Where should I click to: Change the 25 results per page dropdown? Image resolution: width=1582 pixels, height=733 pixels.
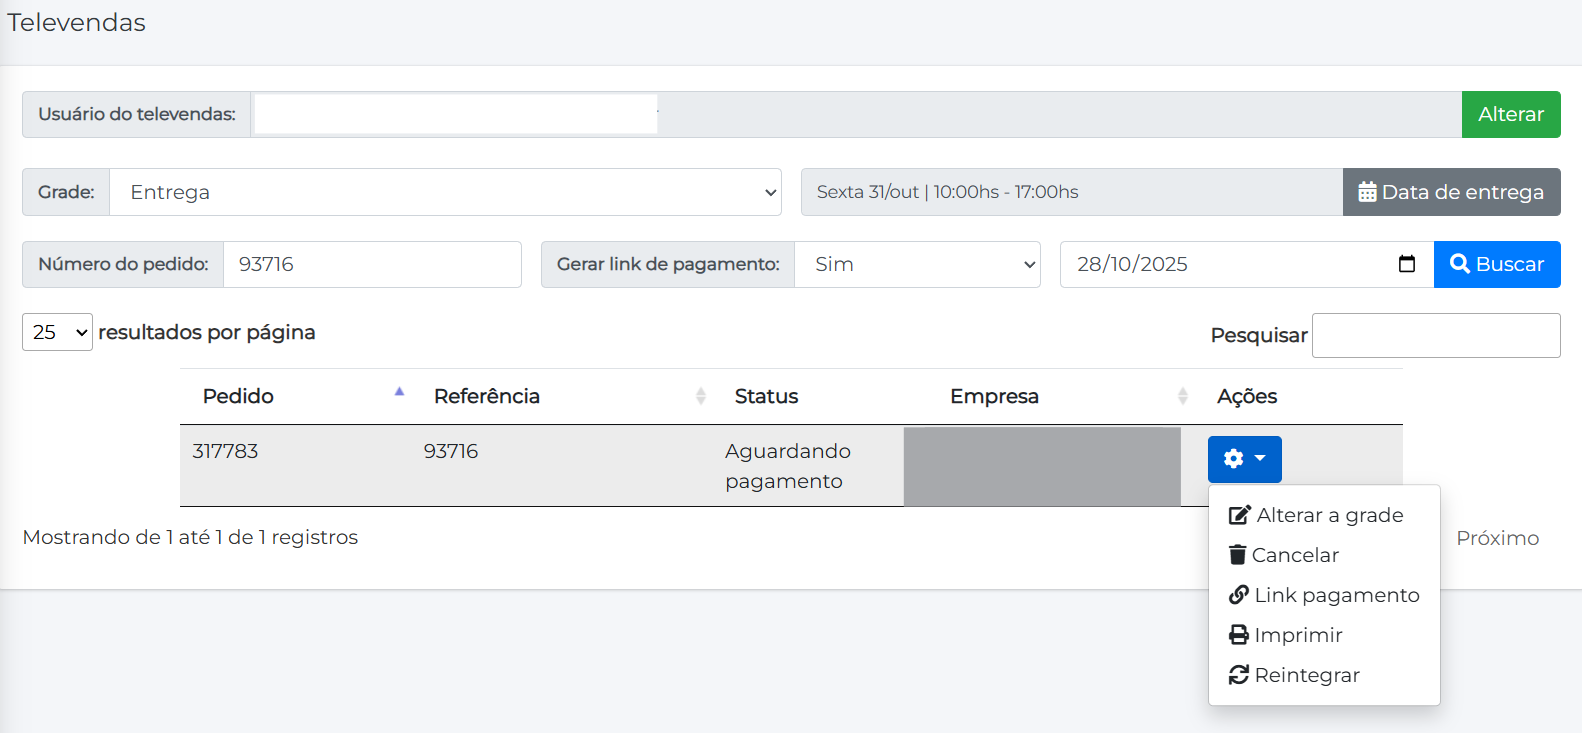57,332
